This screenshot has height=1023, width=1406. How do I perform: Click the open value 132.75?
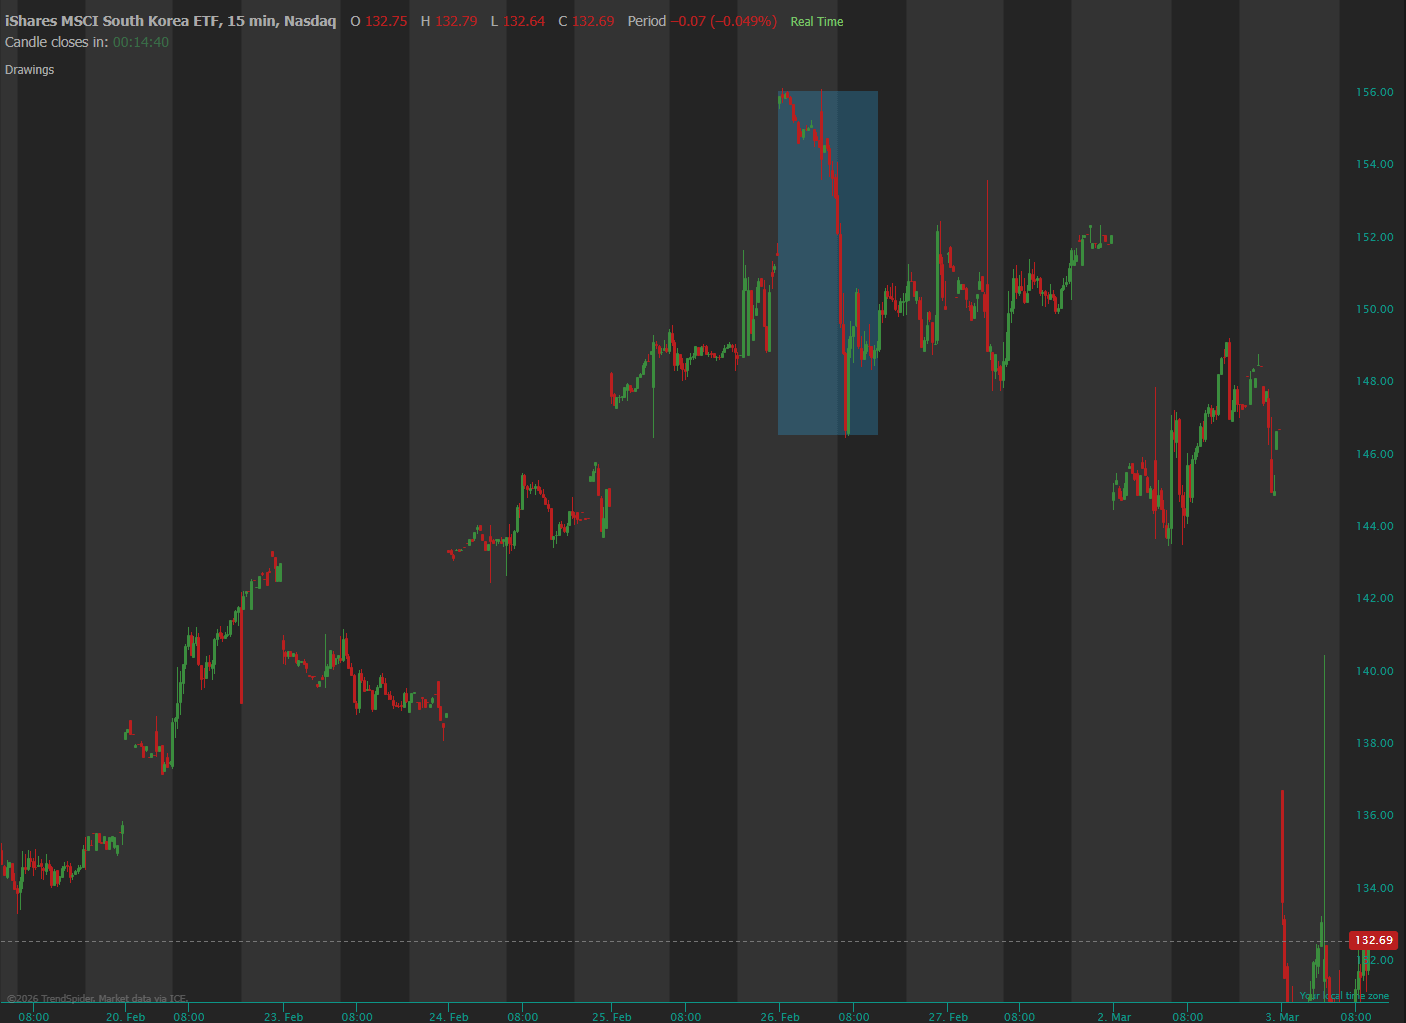click(x=386, y=21)
